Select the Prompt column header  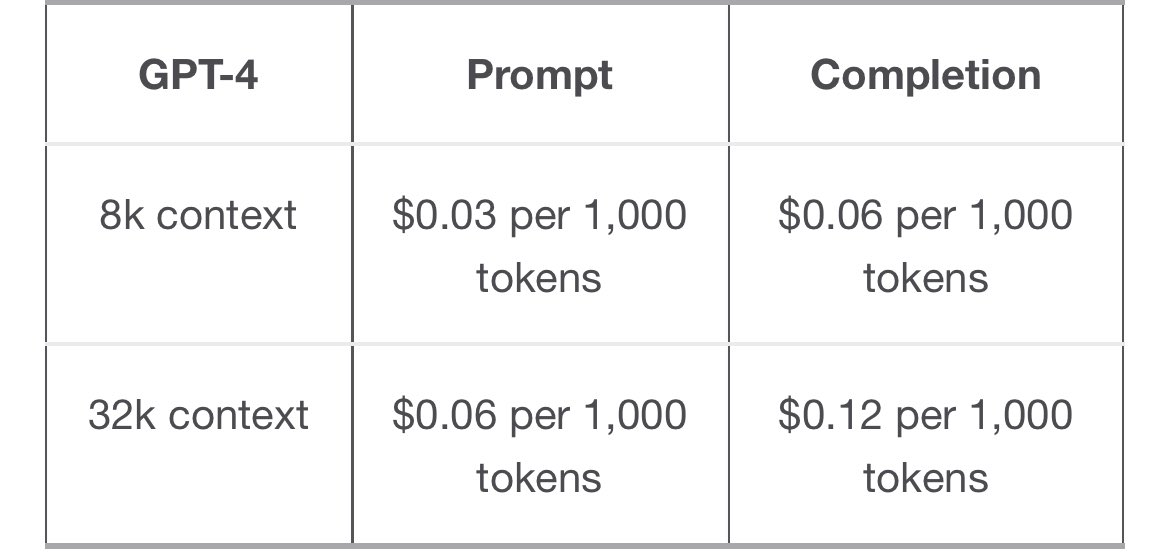tap(539, 76)
